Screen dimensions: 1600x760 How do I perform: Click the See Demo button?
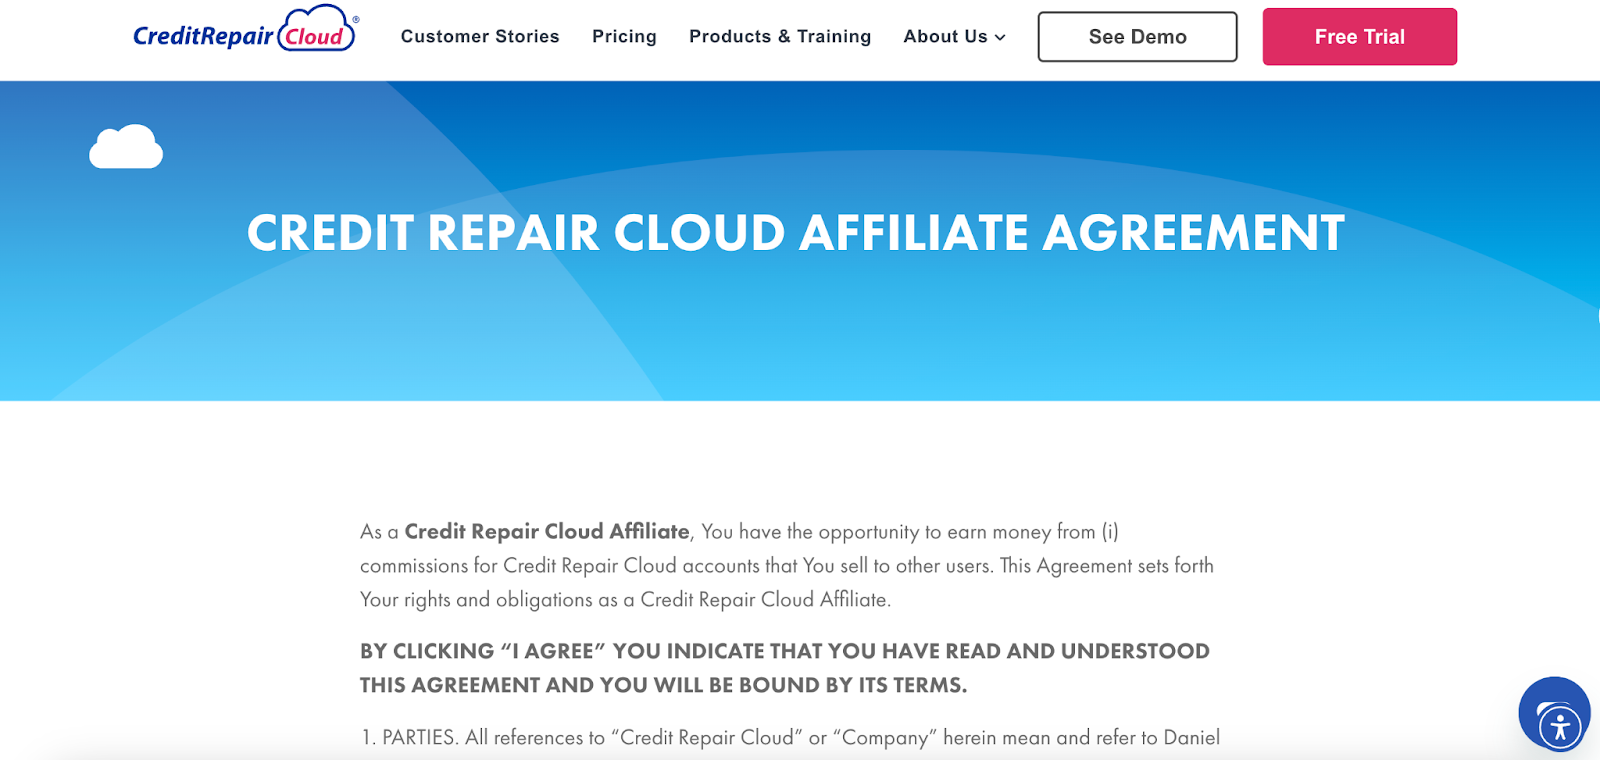coord(1137,37)
